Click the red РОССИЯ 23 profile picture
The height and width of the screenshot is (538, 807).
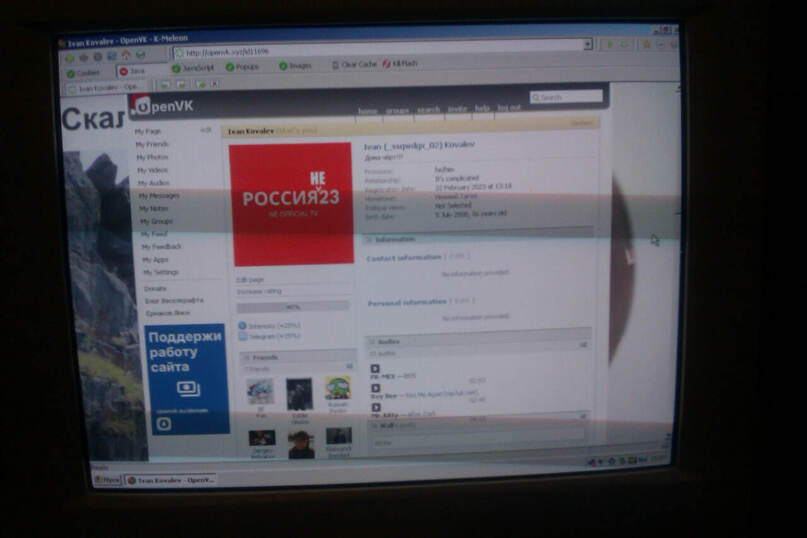[x=292, y=204]
